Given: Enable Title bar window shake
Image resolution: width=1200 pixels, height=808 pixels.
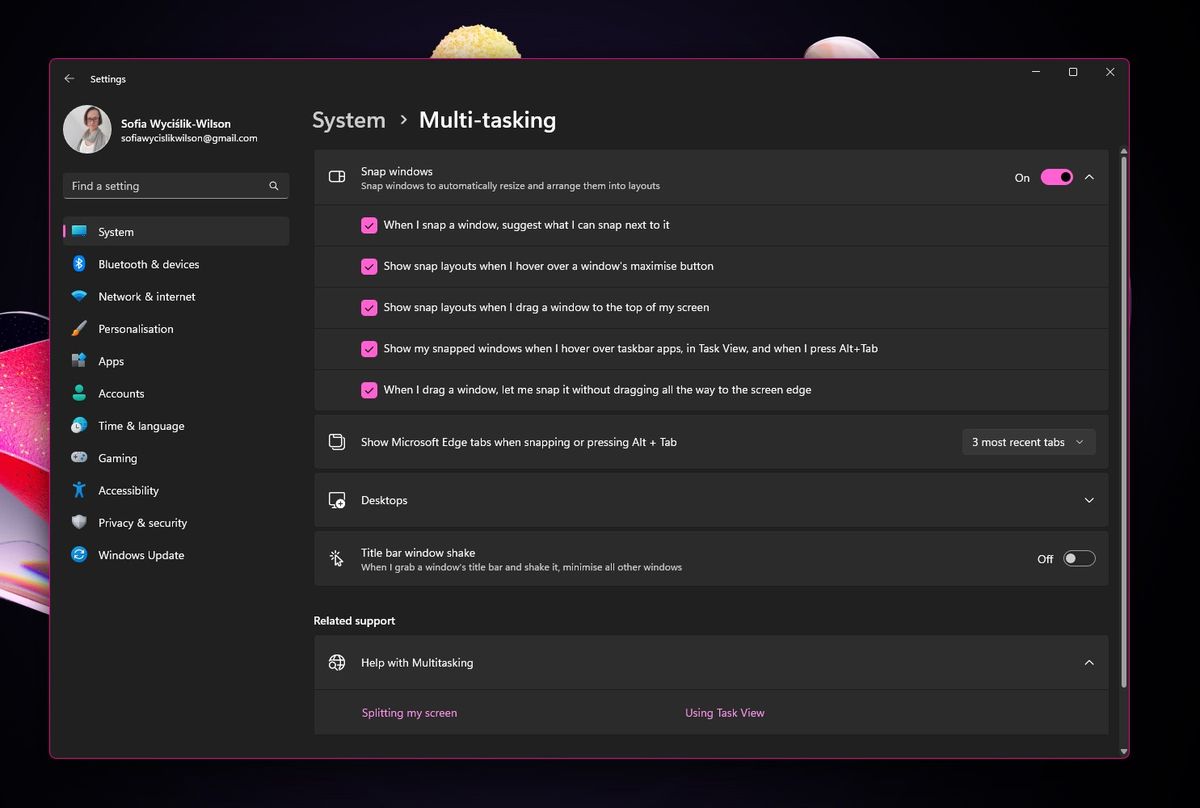Looking at the screenshot, I should 1079,558.
